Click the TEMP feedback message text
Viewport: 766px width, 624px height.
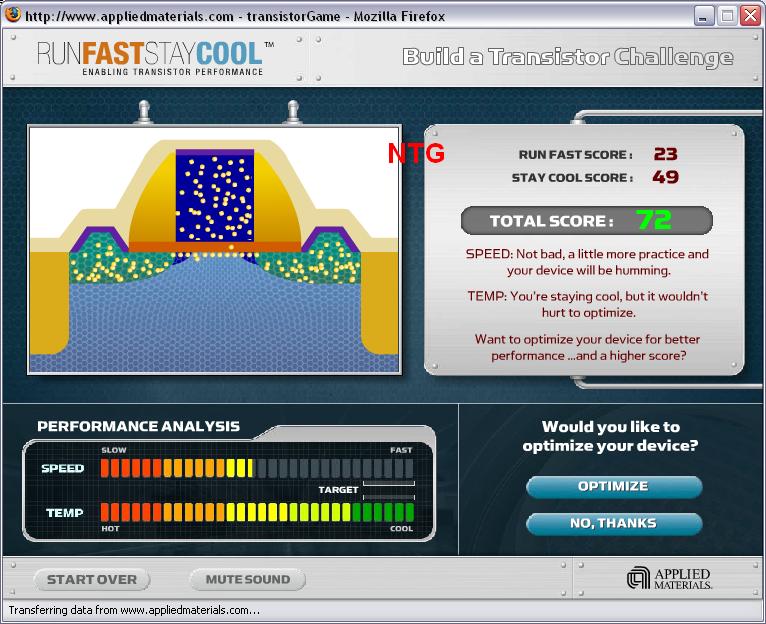588,304
